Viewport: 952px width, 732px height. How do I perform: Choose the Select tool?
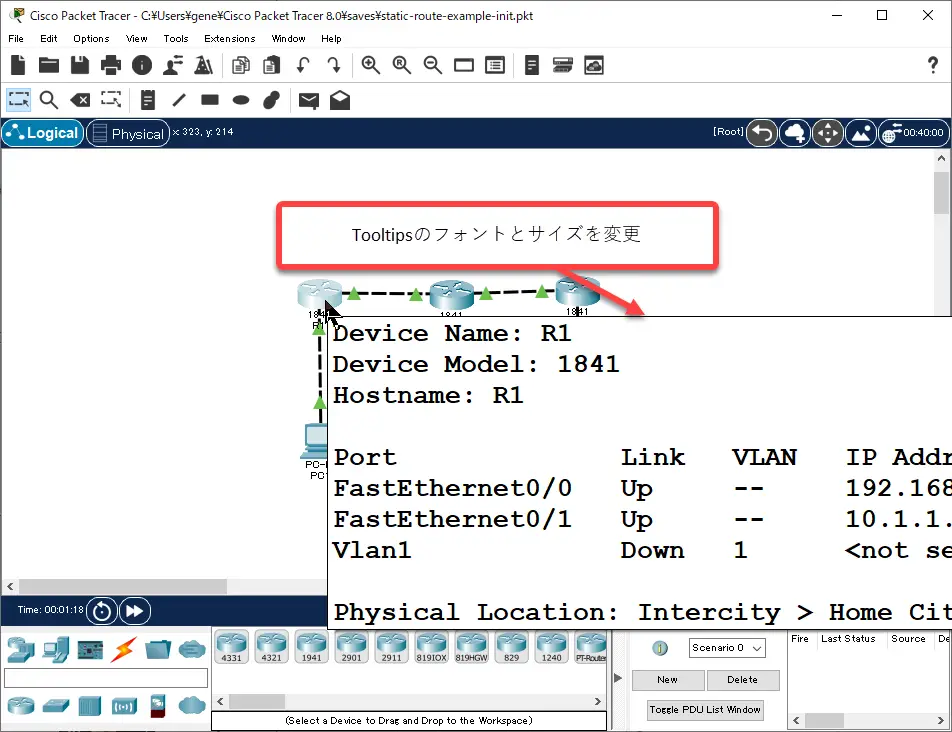coord(18,100)
